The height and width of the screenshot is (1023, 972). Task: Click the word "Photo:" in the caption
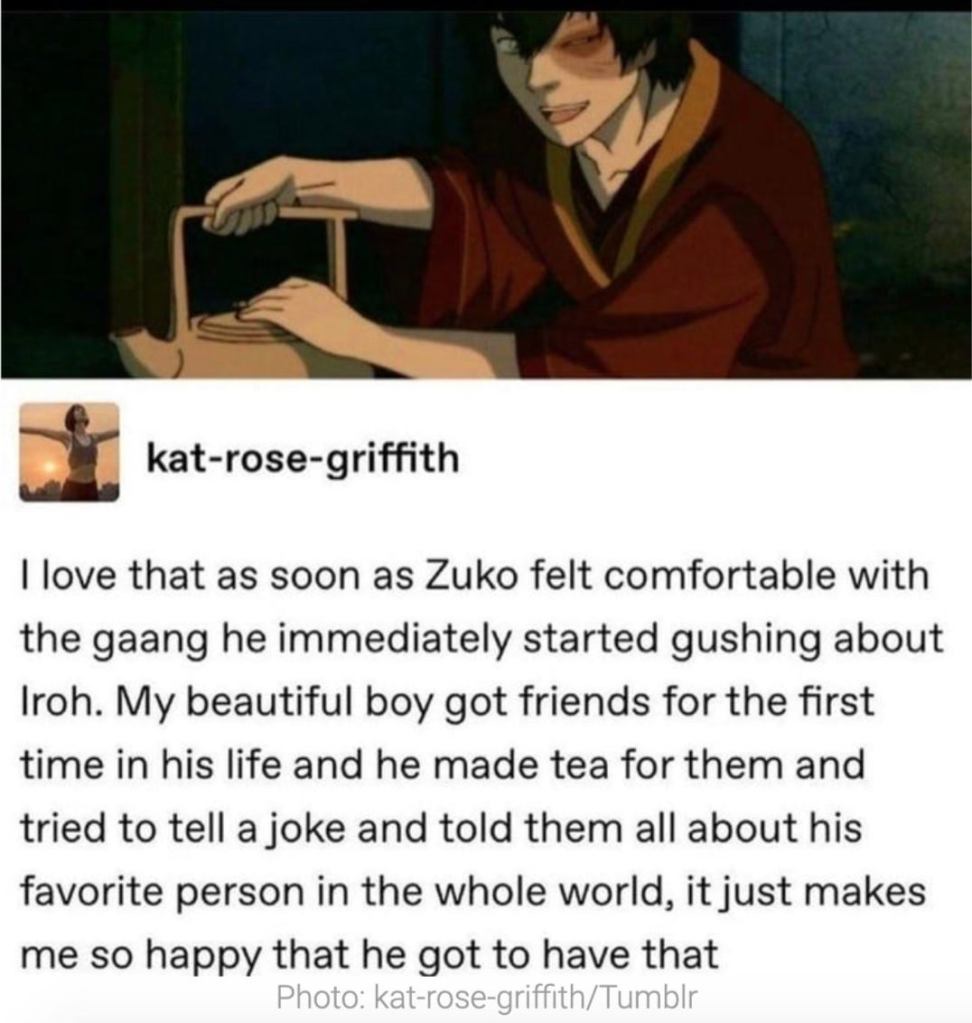[320, 997]
